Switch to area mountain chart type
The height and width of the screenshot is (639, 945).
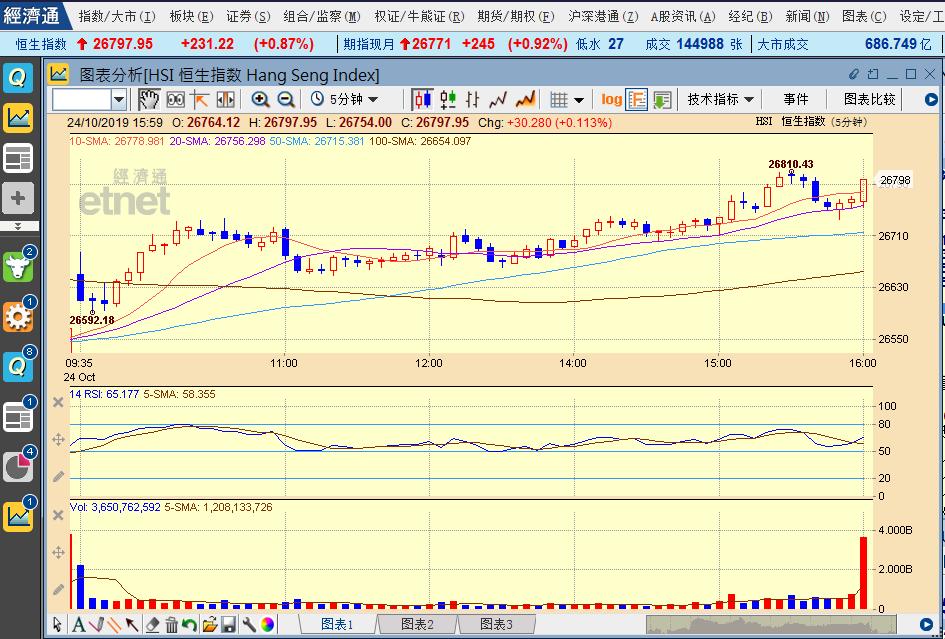[525, 99]
